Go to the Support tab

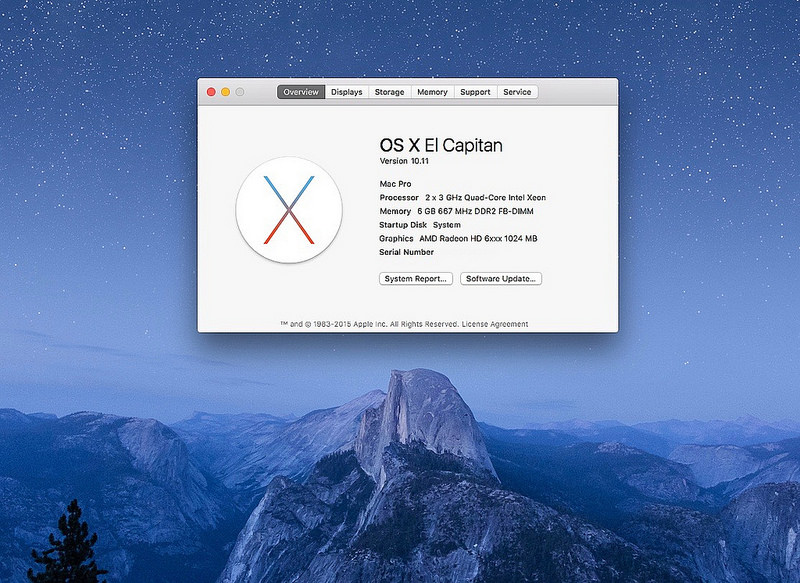(475, 92)
